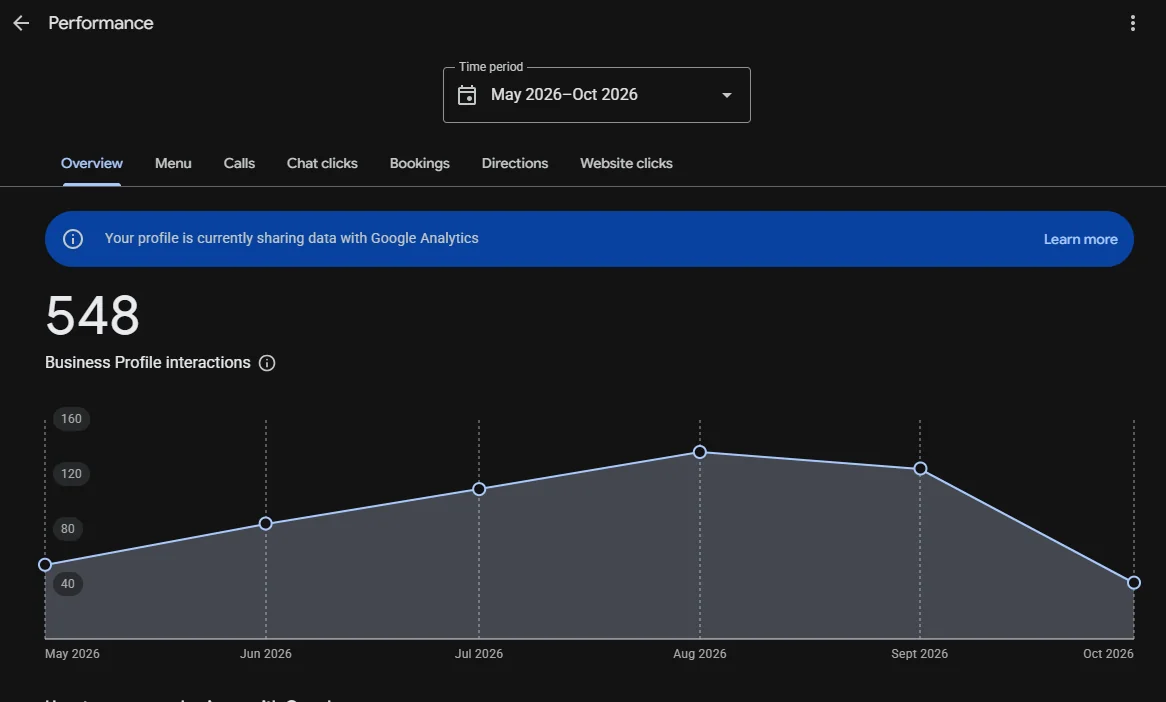Switch to the Overview tab
1166x702 pixels.
[x=91, y=164]
